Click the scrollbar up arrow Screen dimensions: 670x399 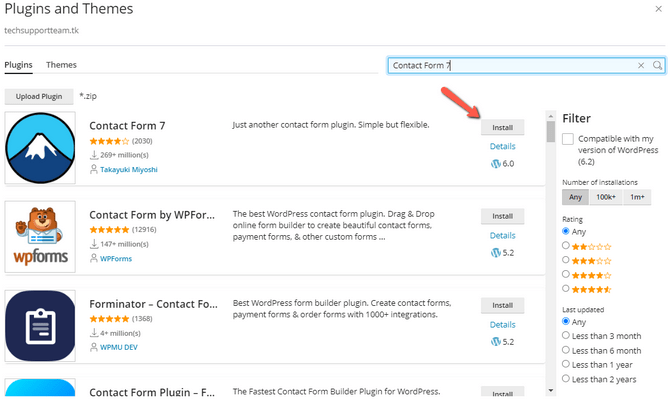point(551,116)
